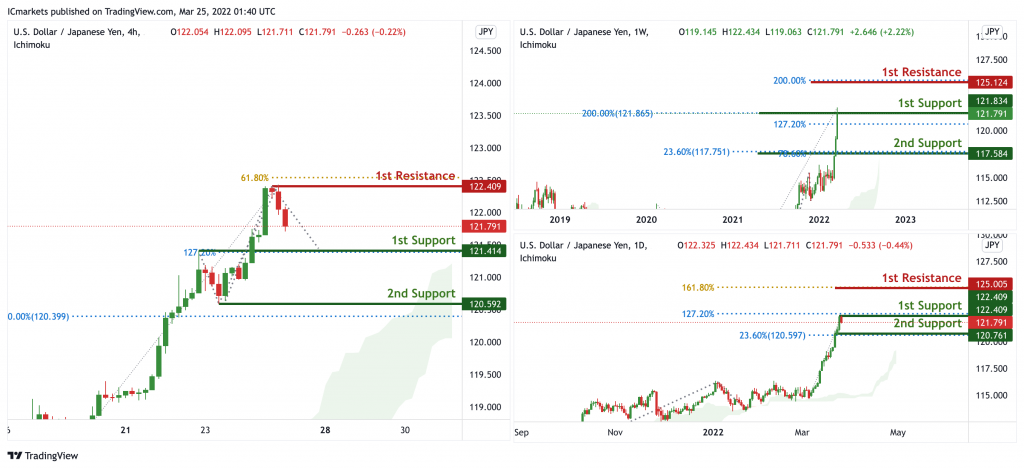
Task: Click the TradingView logo icon
Action: 15,455
